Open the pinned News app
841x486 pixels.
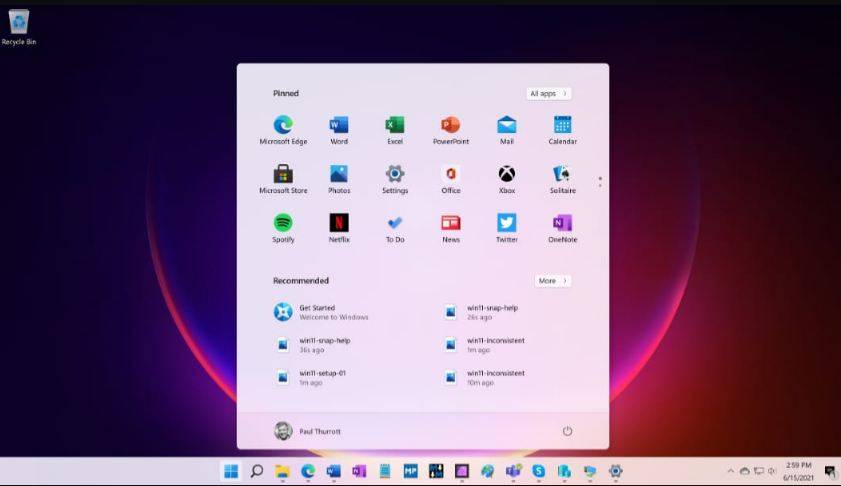point(451,228)
